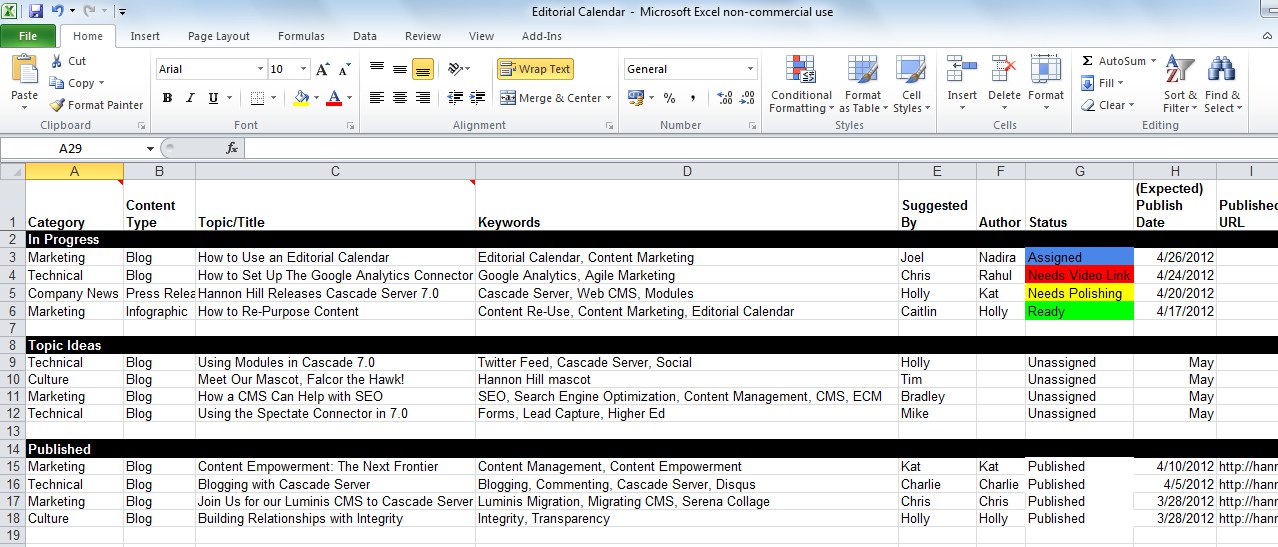The width and height of the screenshot is (1278, 547).
Task: Toggle the Wrap Text button
Action: [535, 69]
